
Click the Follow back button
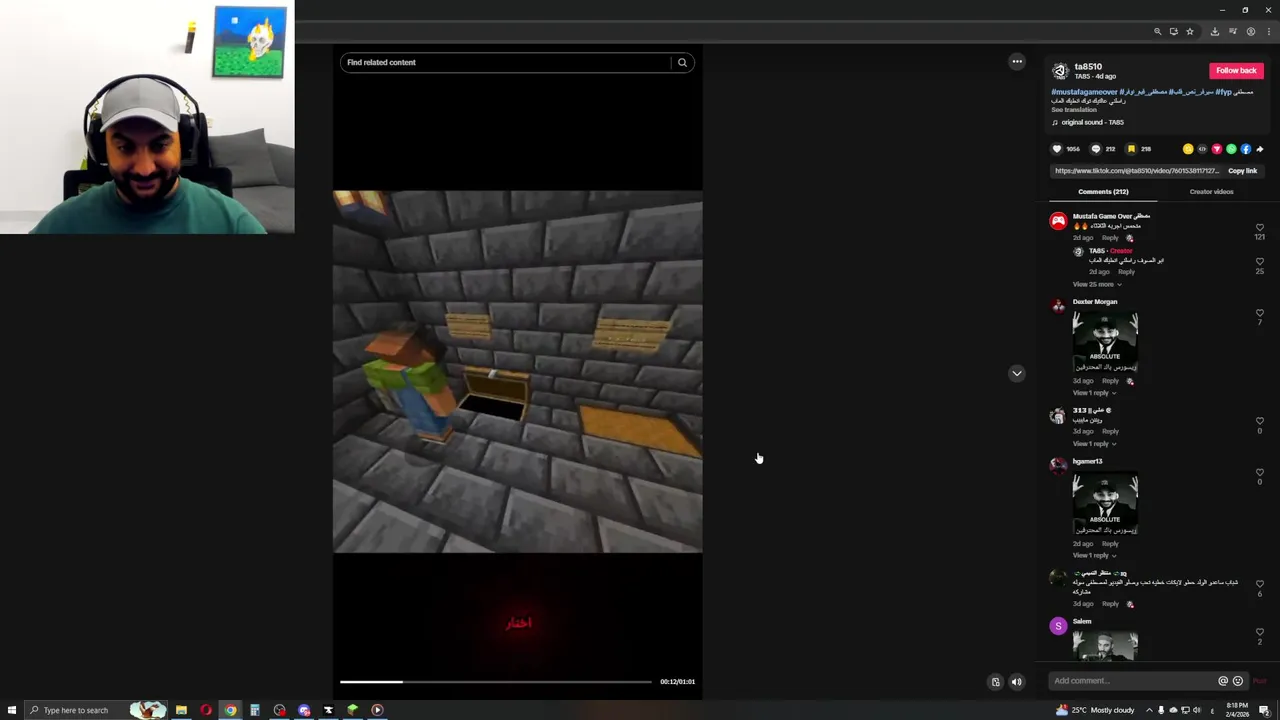tap(1236, 71)
